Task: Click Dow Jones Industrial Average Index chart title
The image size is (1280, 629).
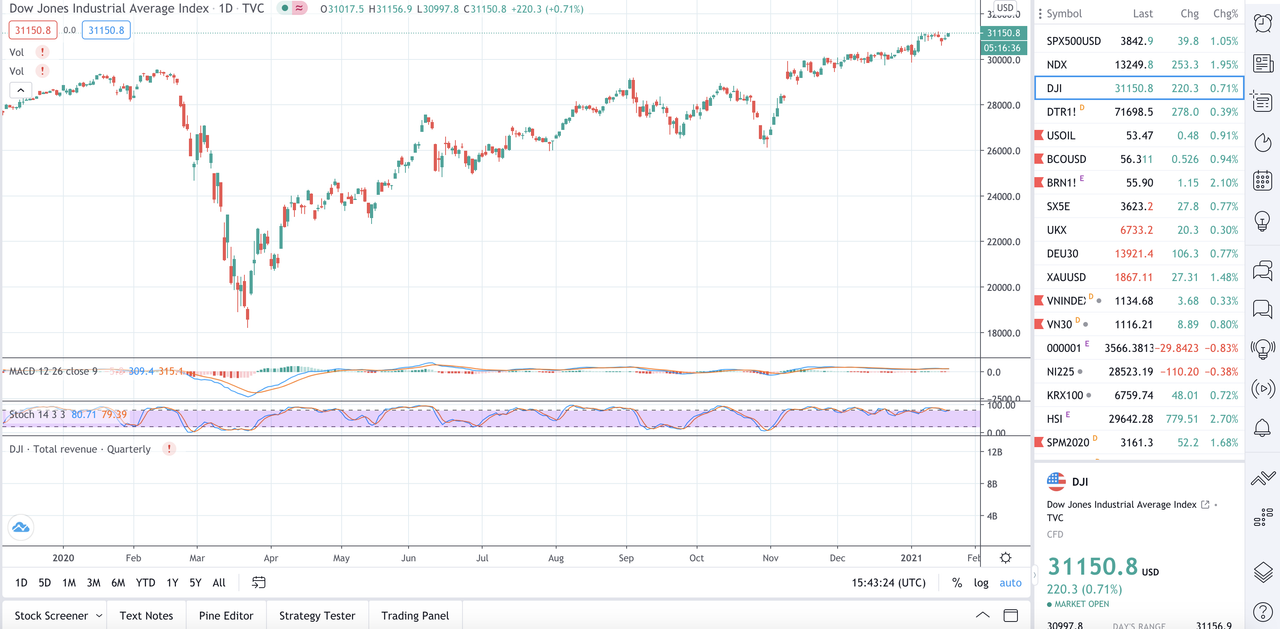Action: (109, 8)
